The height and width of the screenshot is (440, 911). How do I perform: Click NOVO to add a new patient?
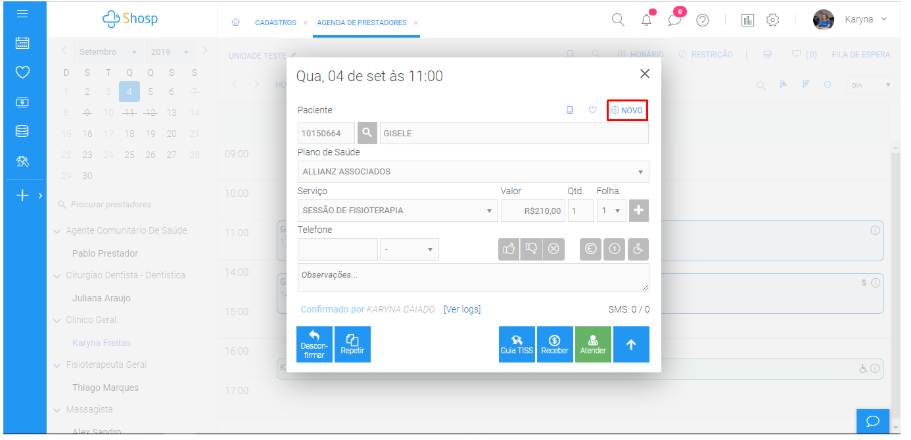[x=627, y=110]
